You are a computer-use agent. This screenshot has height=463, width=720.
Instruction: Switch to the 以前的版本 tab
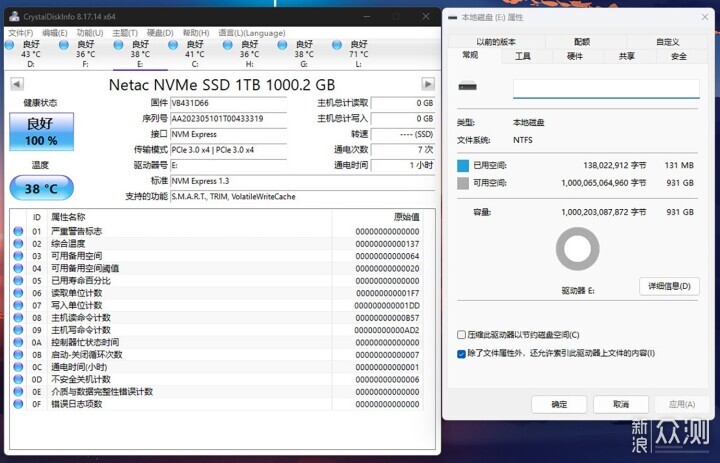coord(496,42)
